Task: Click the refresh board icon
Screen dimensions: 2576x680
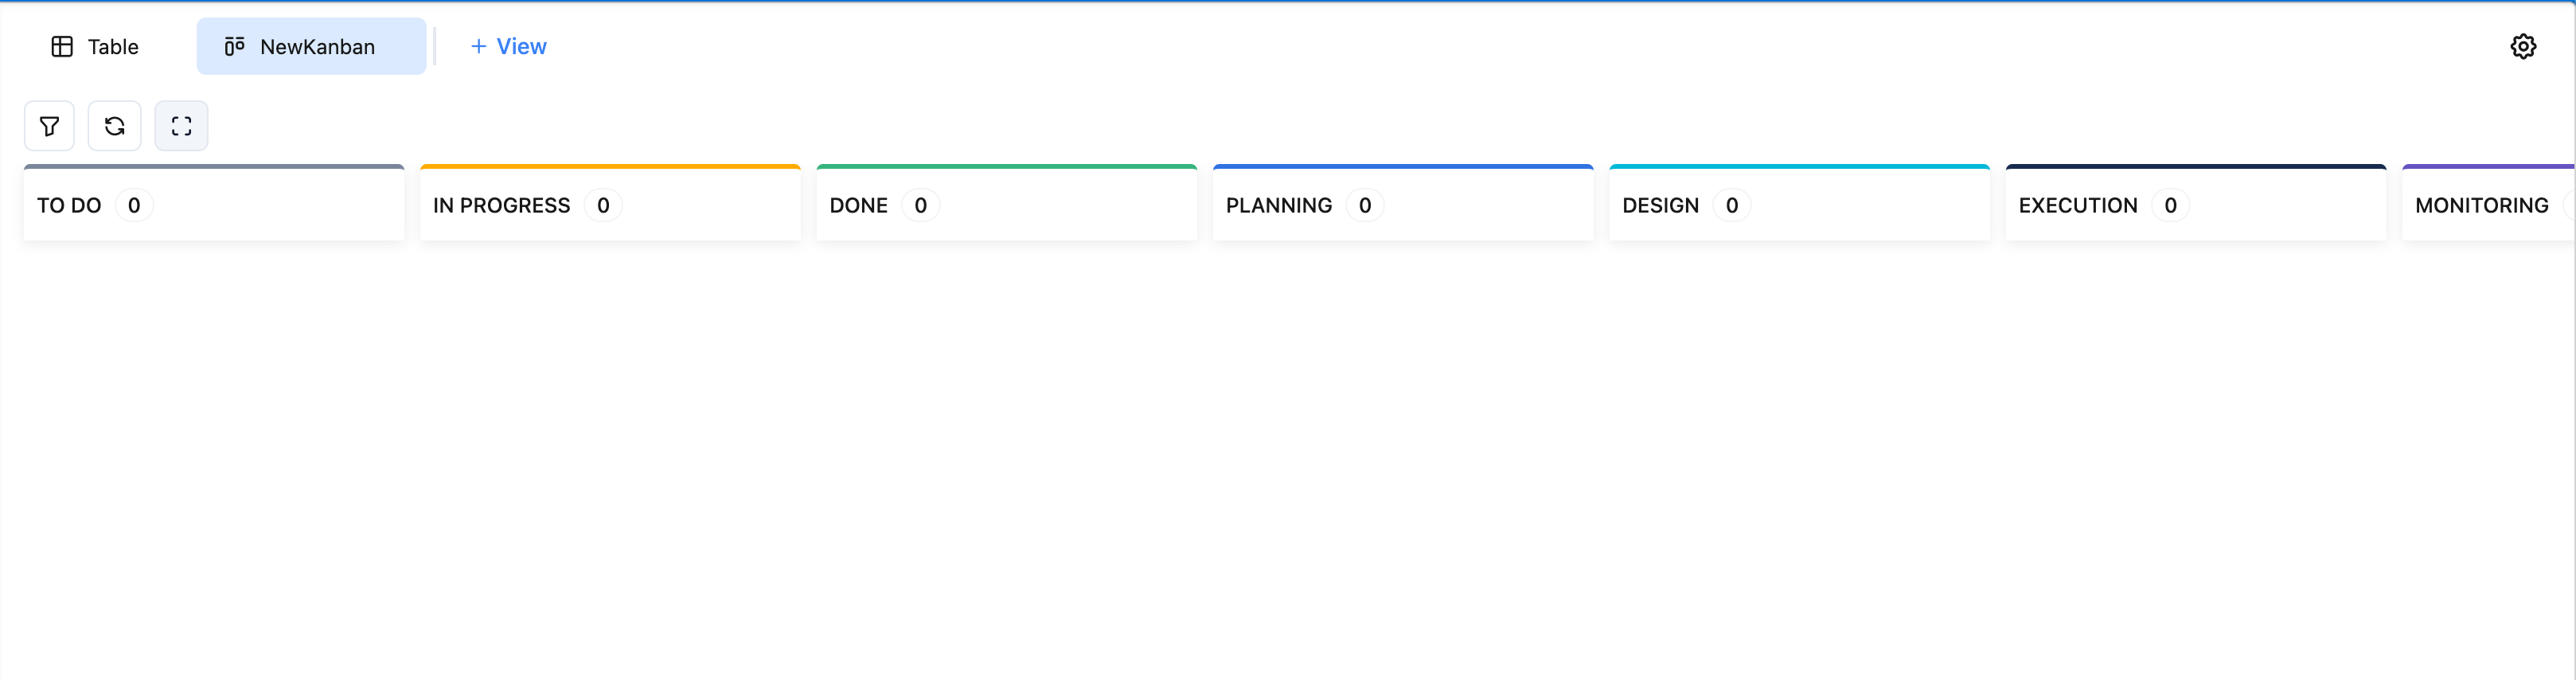Action: point(114,126)
